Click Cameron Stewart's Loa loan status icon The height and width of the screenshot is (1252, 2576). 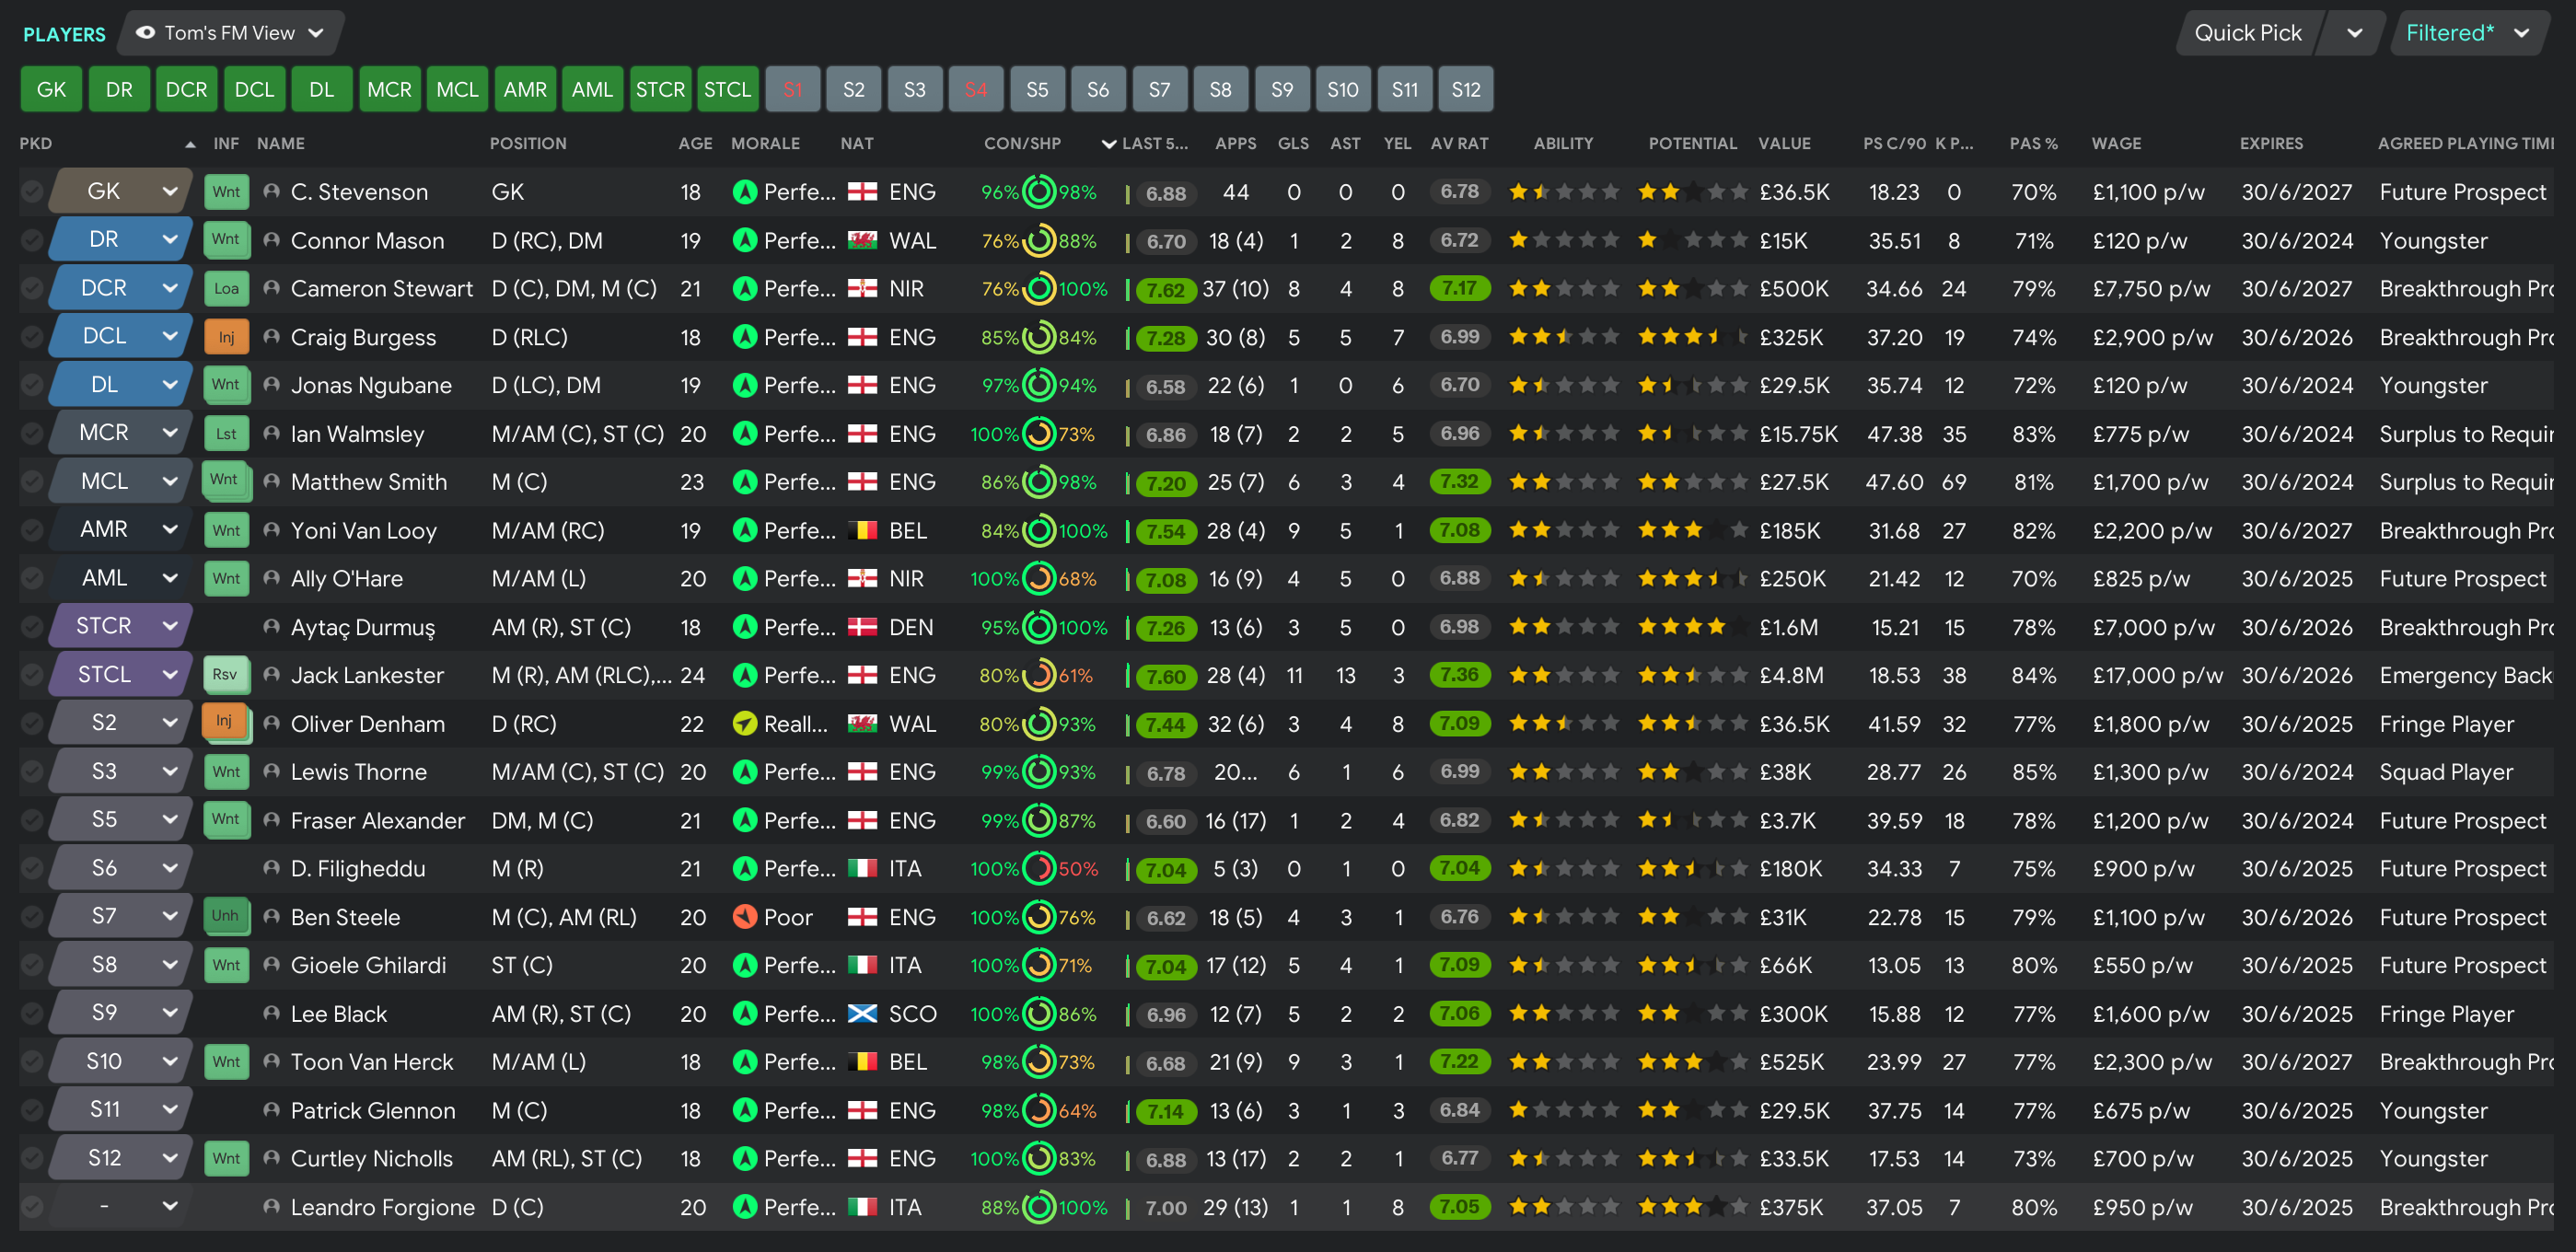(226, 289)
